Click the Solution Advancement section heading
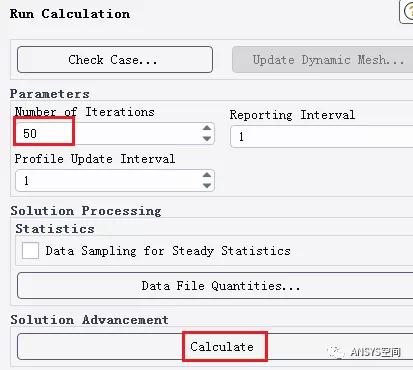 click(x=89, y=320)
